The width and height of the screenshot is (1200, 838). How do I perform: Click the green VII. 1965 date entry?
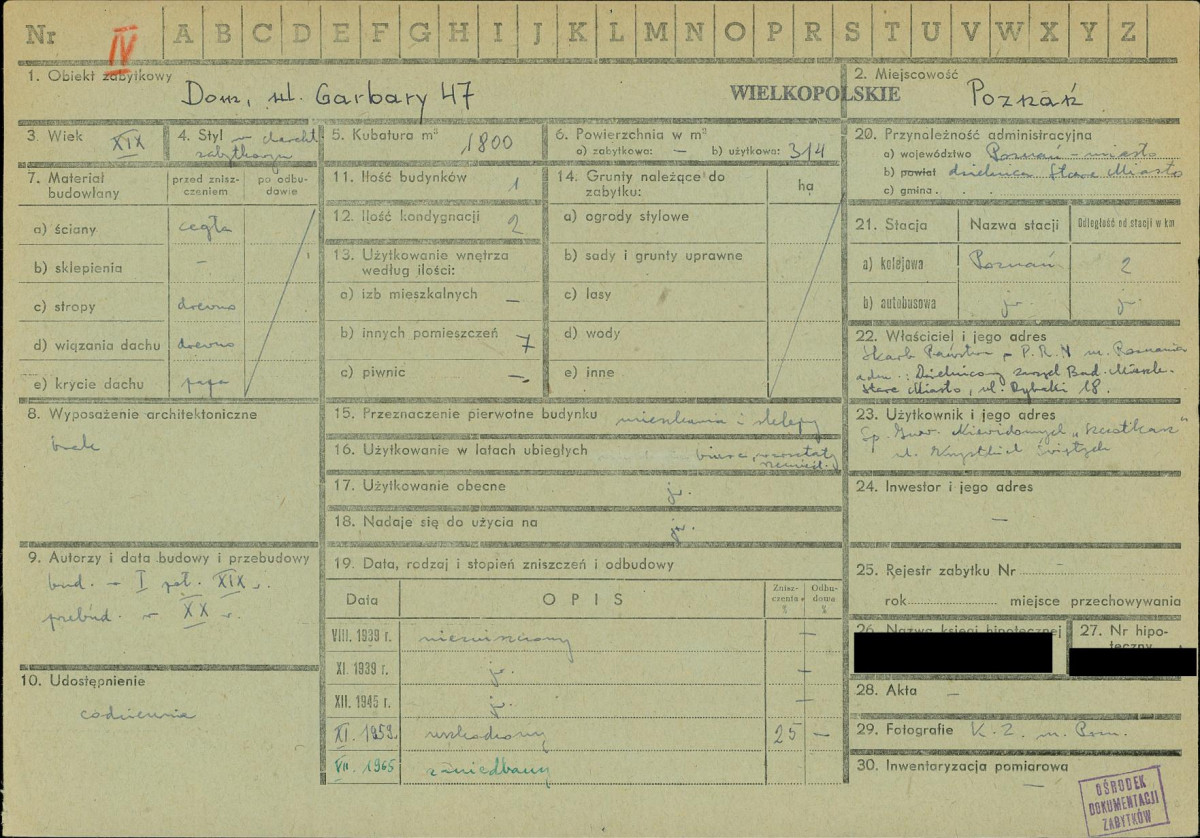click(x=364, y=766)
